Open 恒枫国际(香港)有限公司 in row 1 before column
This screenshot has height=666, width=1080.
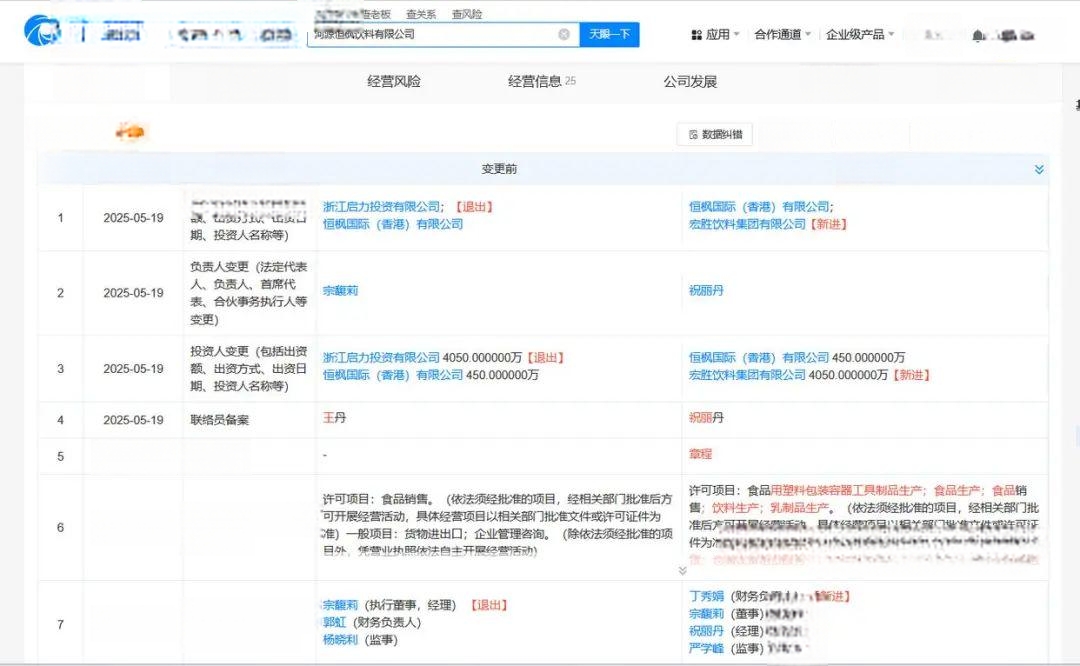[393, 224]
